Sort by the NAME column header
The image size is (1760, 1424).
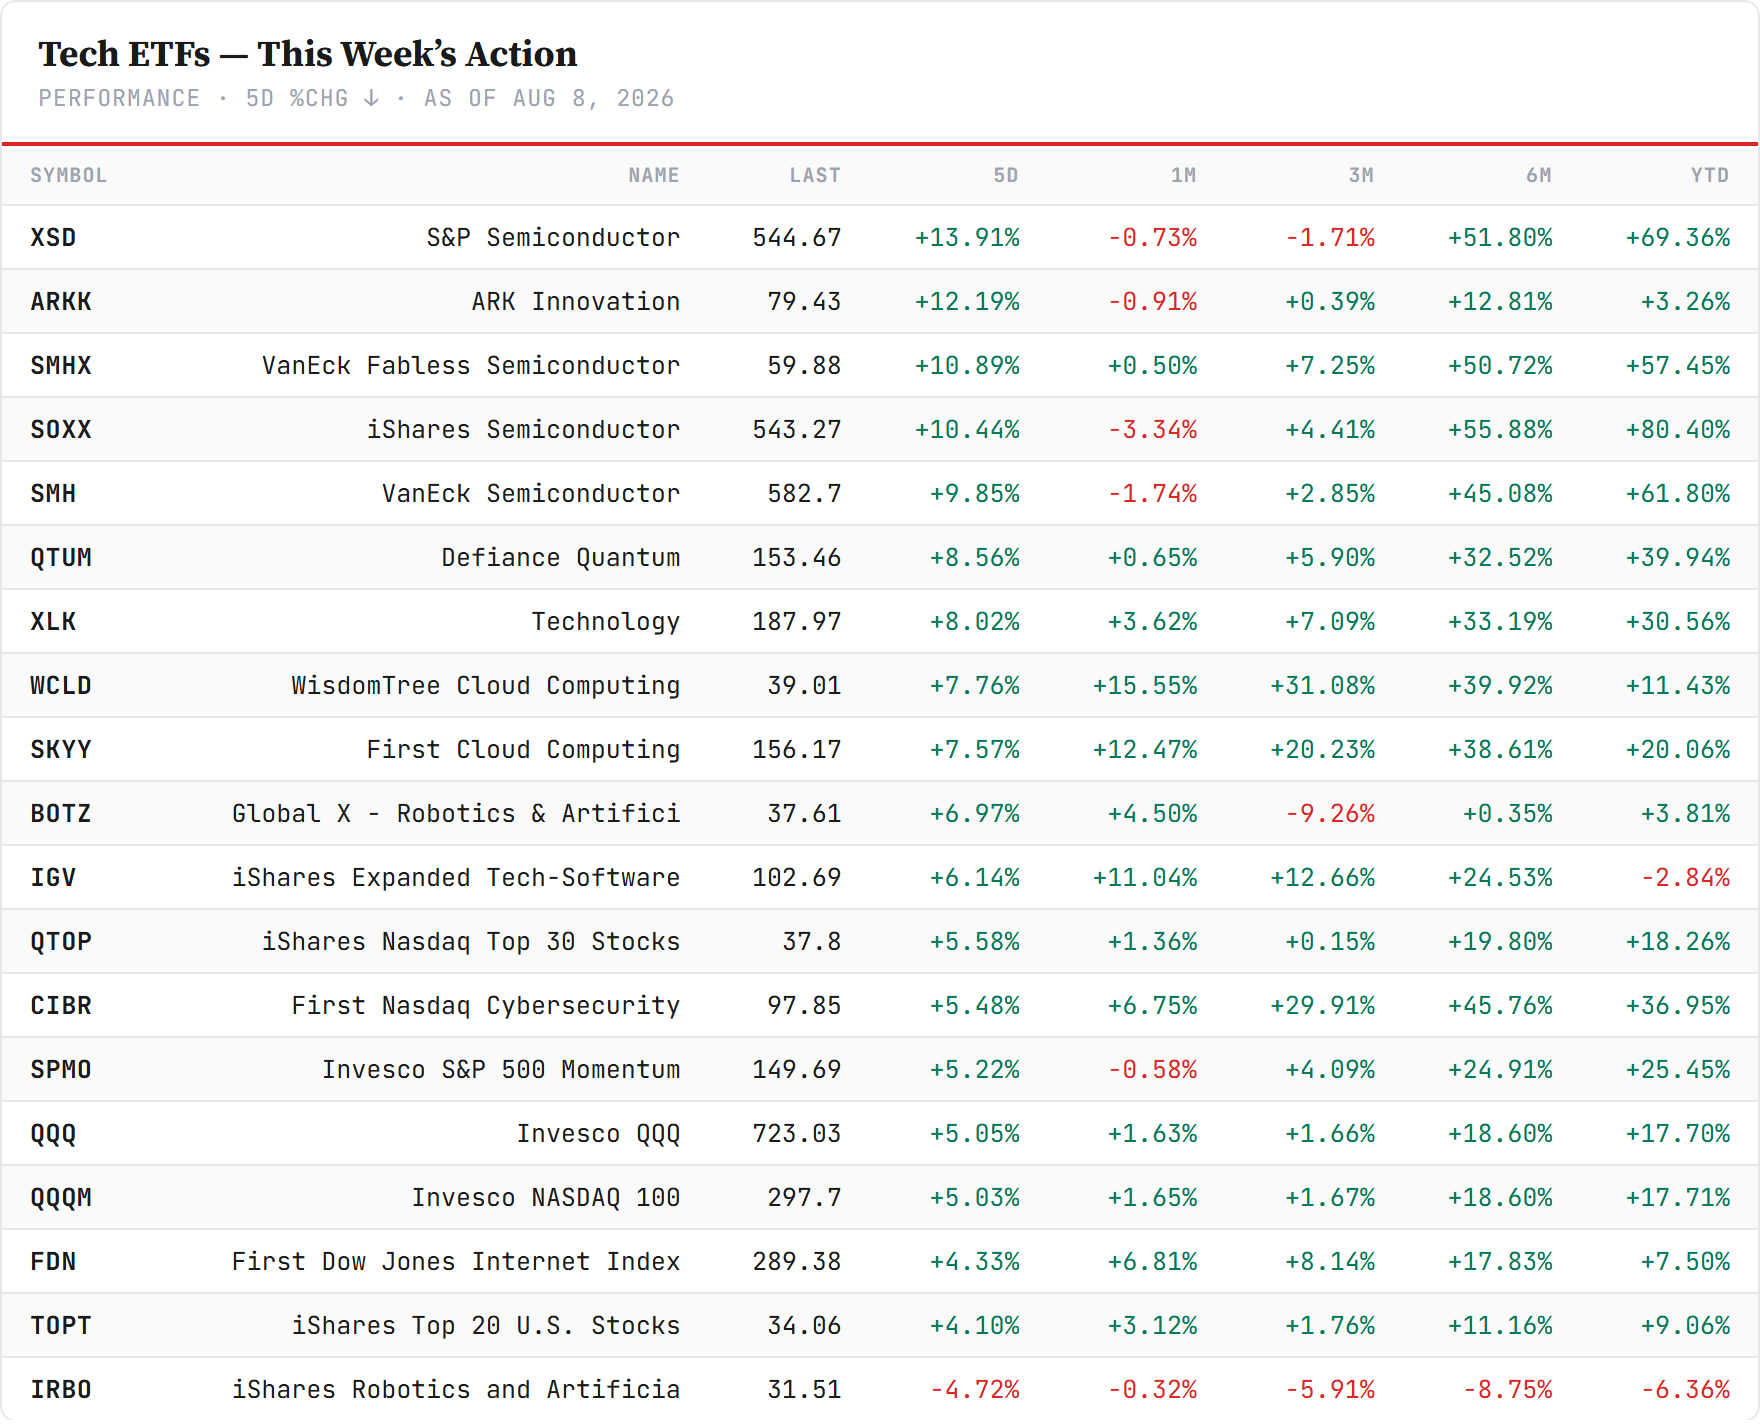pyautogui.click(x=654, y=175)
